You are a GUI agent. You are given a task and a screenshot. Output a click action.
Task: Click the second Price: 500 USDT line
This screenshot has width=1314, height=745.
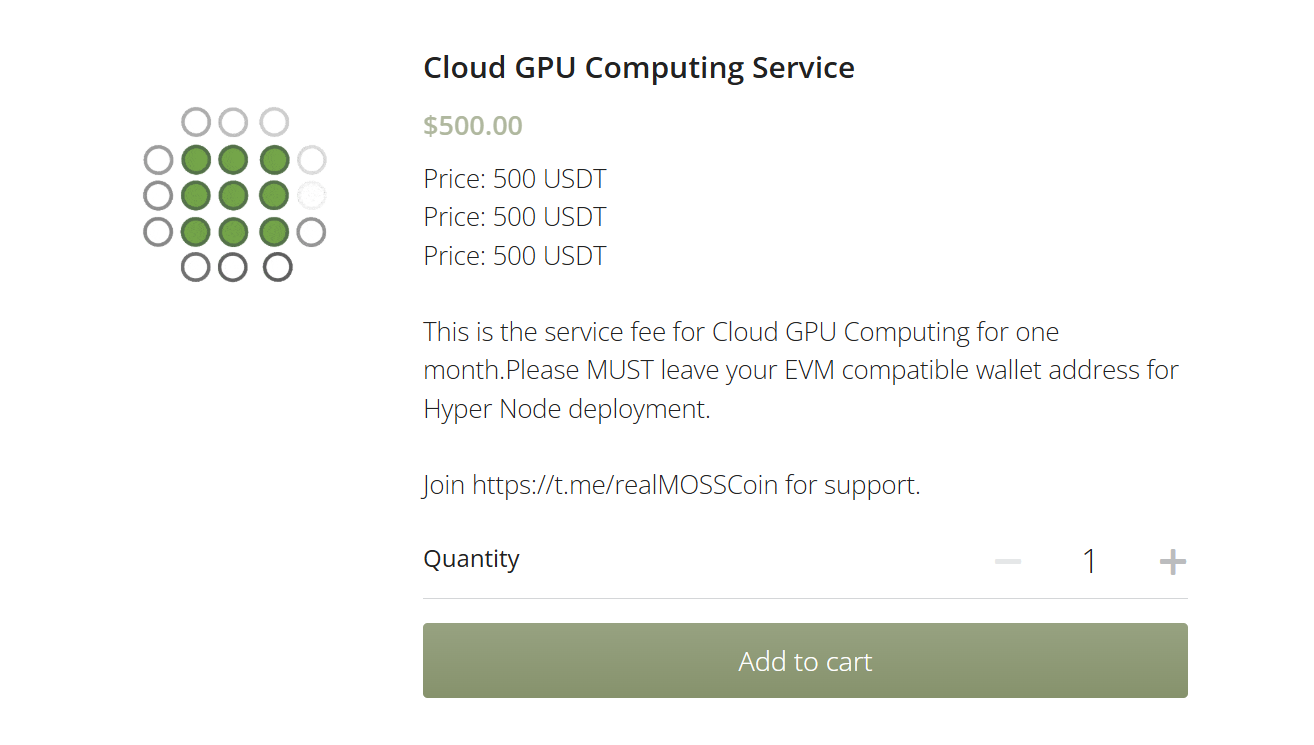[515, 217]
